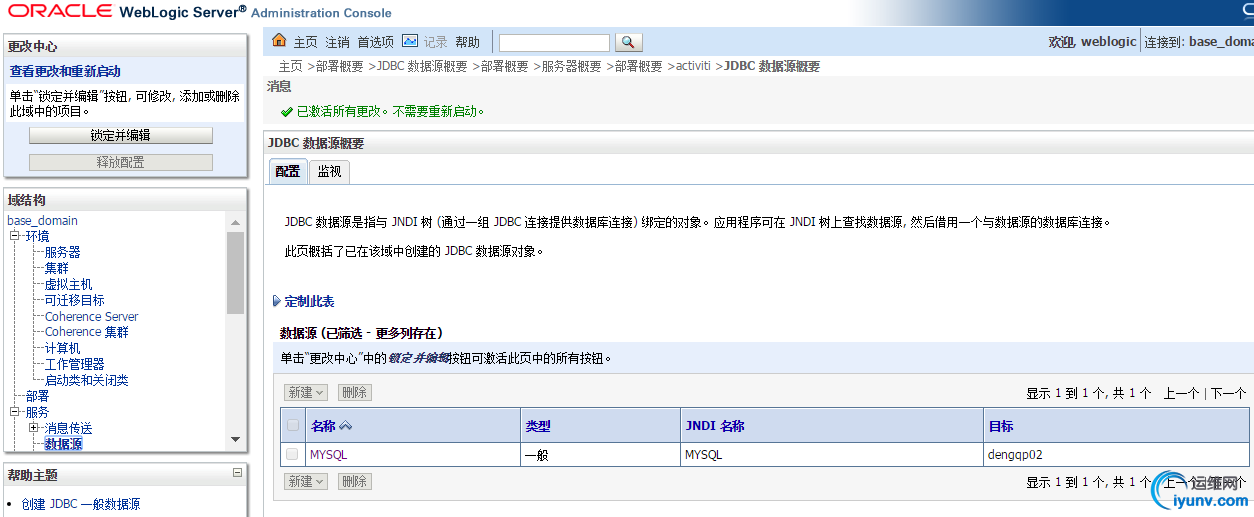Select 集群 in the domain tree
1254x517 pixels.
[x=56, y=268]
